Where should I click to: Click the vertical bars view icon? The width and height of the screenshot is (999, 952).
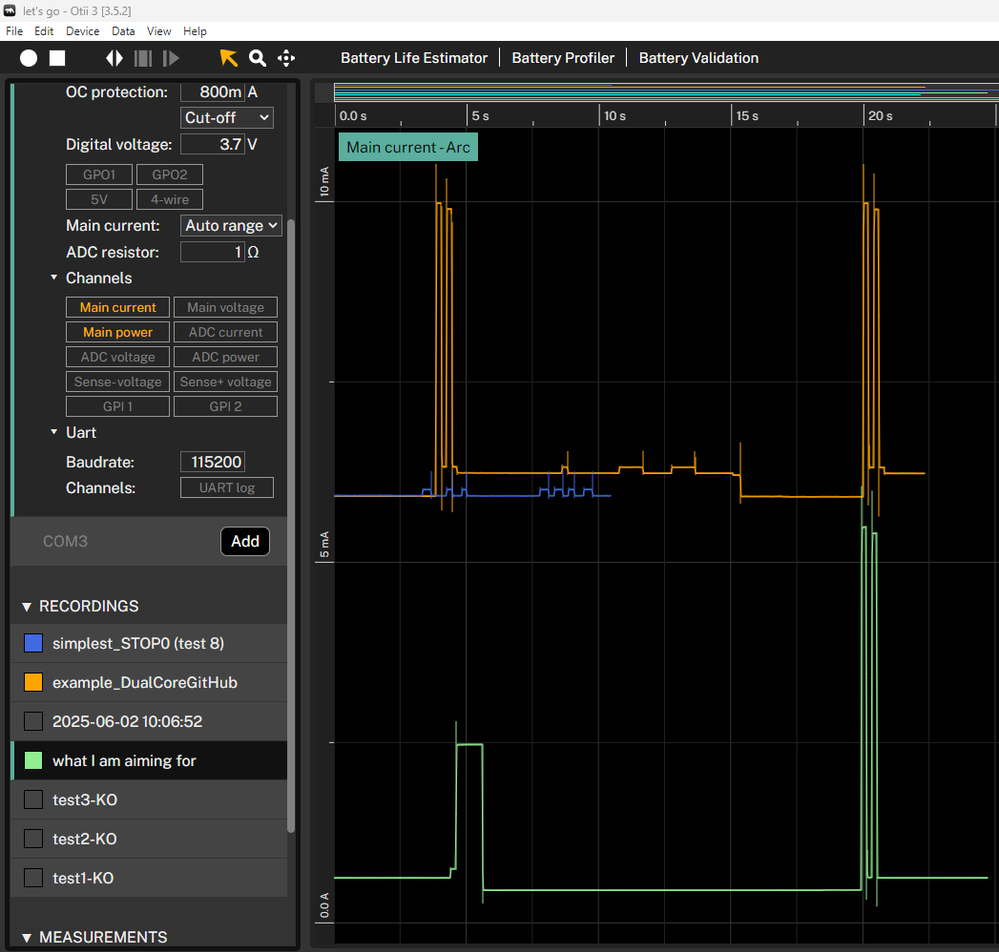[x=142, y=58]
